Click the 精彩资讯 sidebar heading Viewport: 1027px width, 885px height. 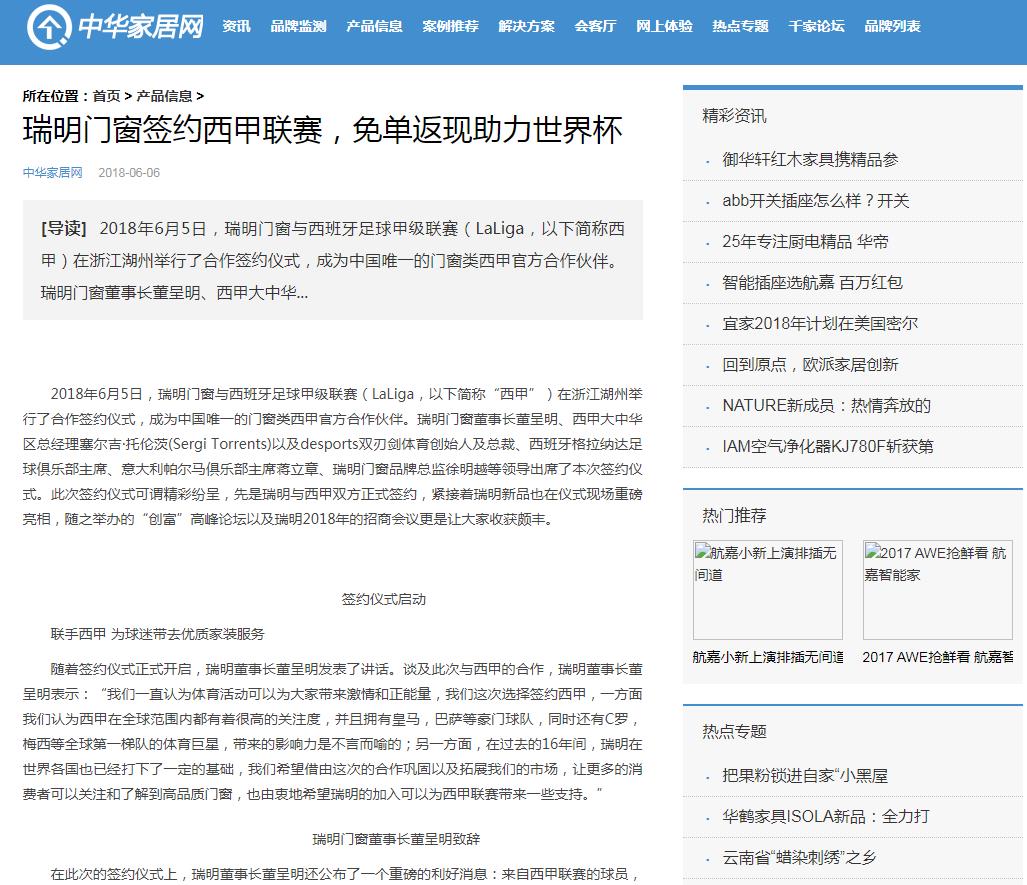coord(734,116)
